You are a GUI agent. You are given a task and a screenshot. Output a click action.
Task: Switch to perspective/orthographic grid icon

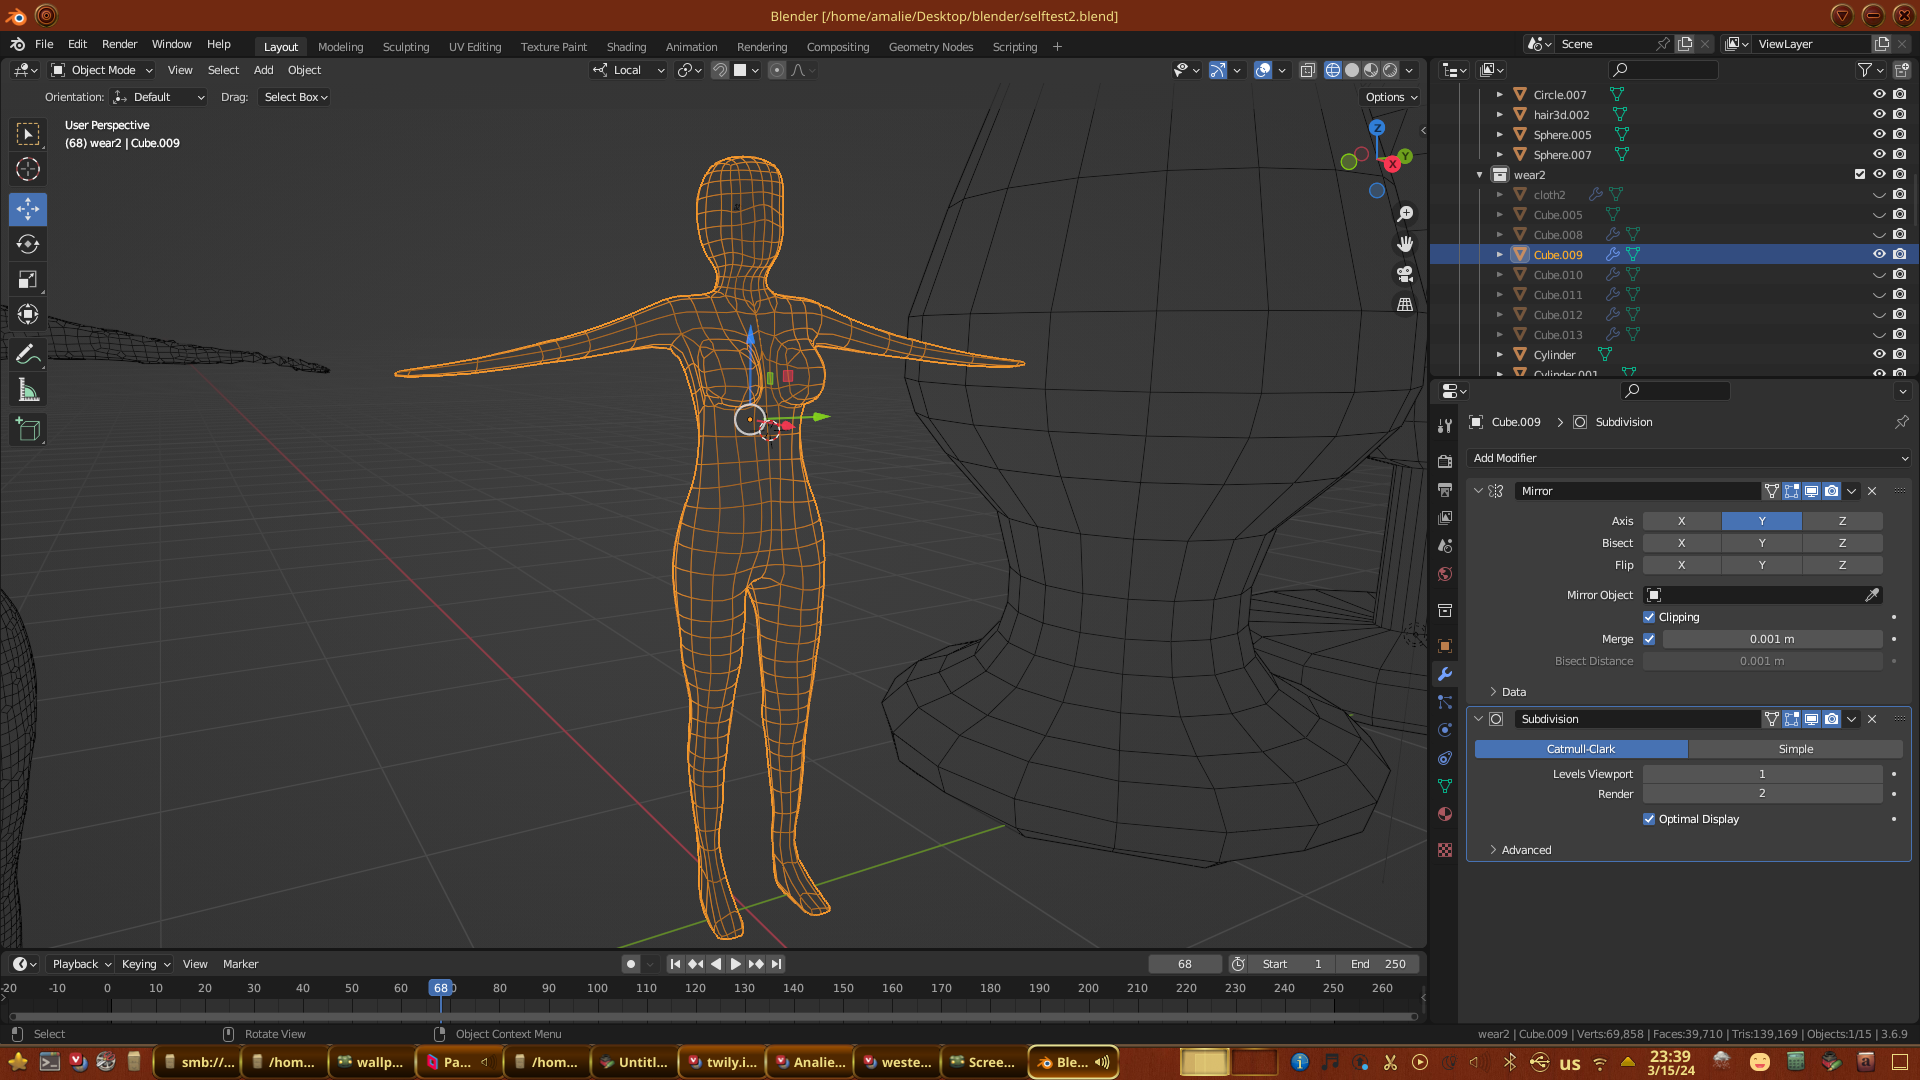1405,304
